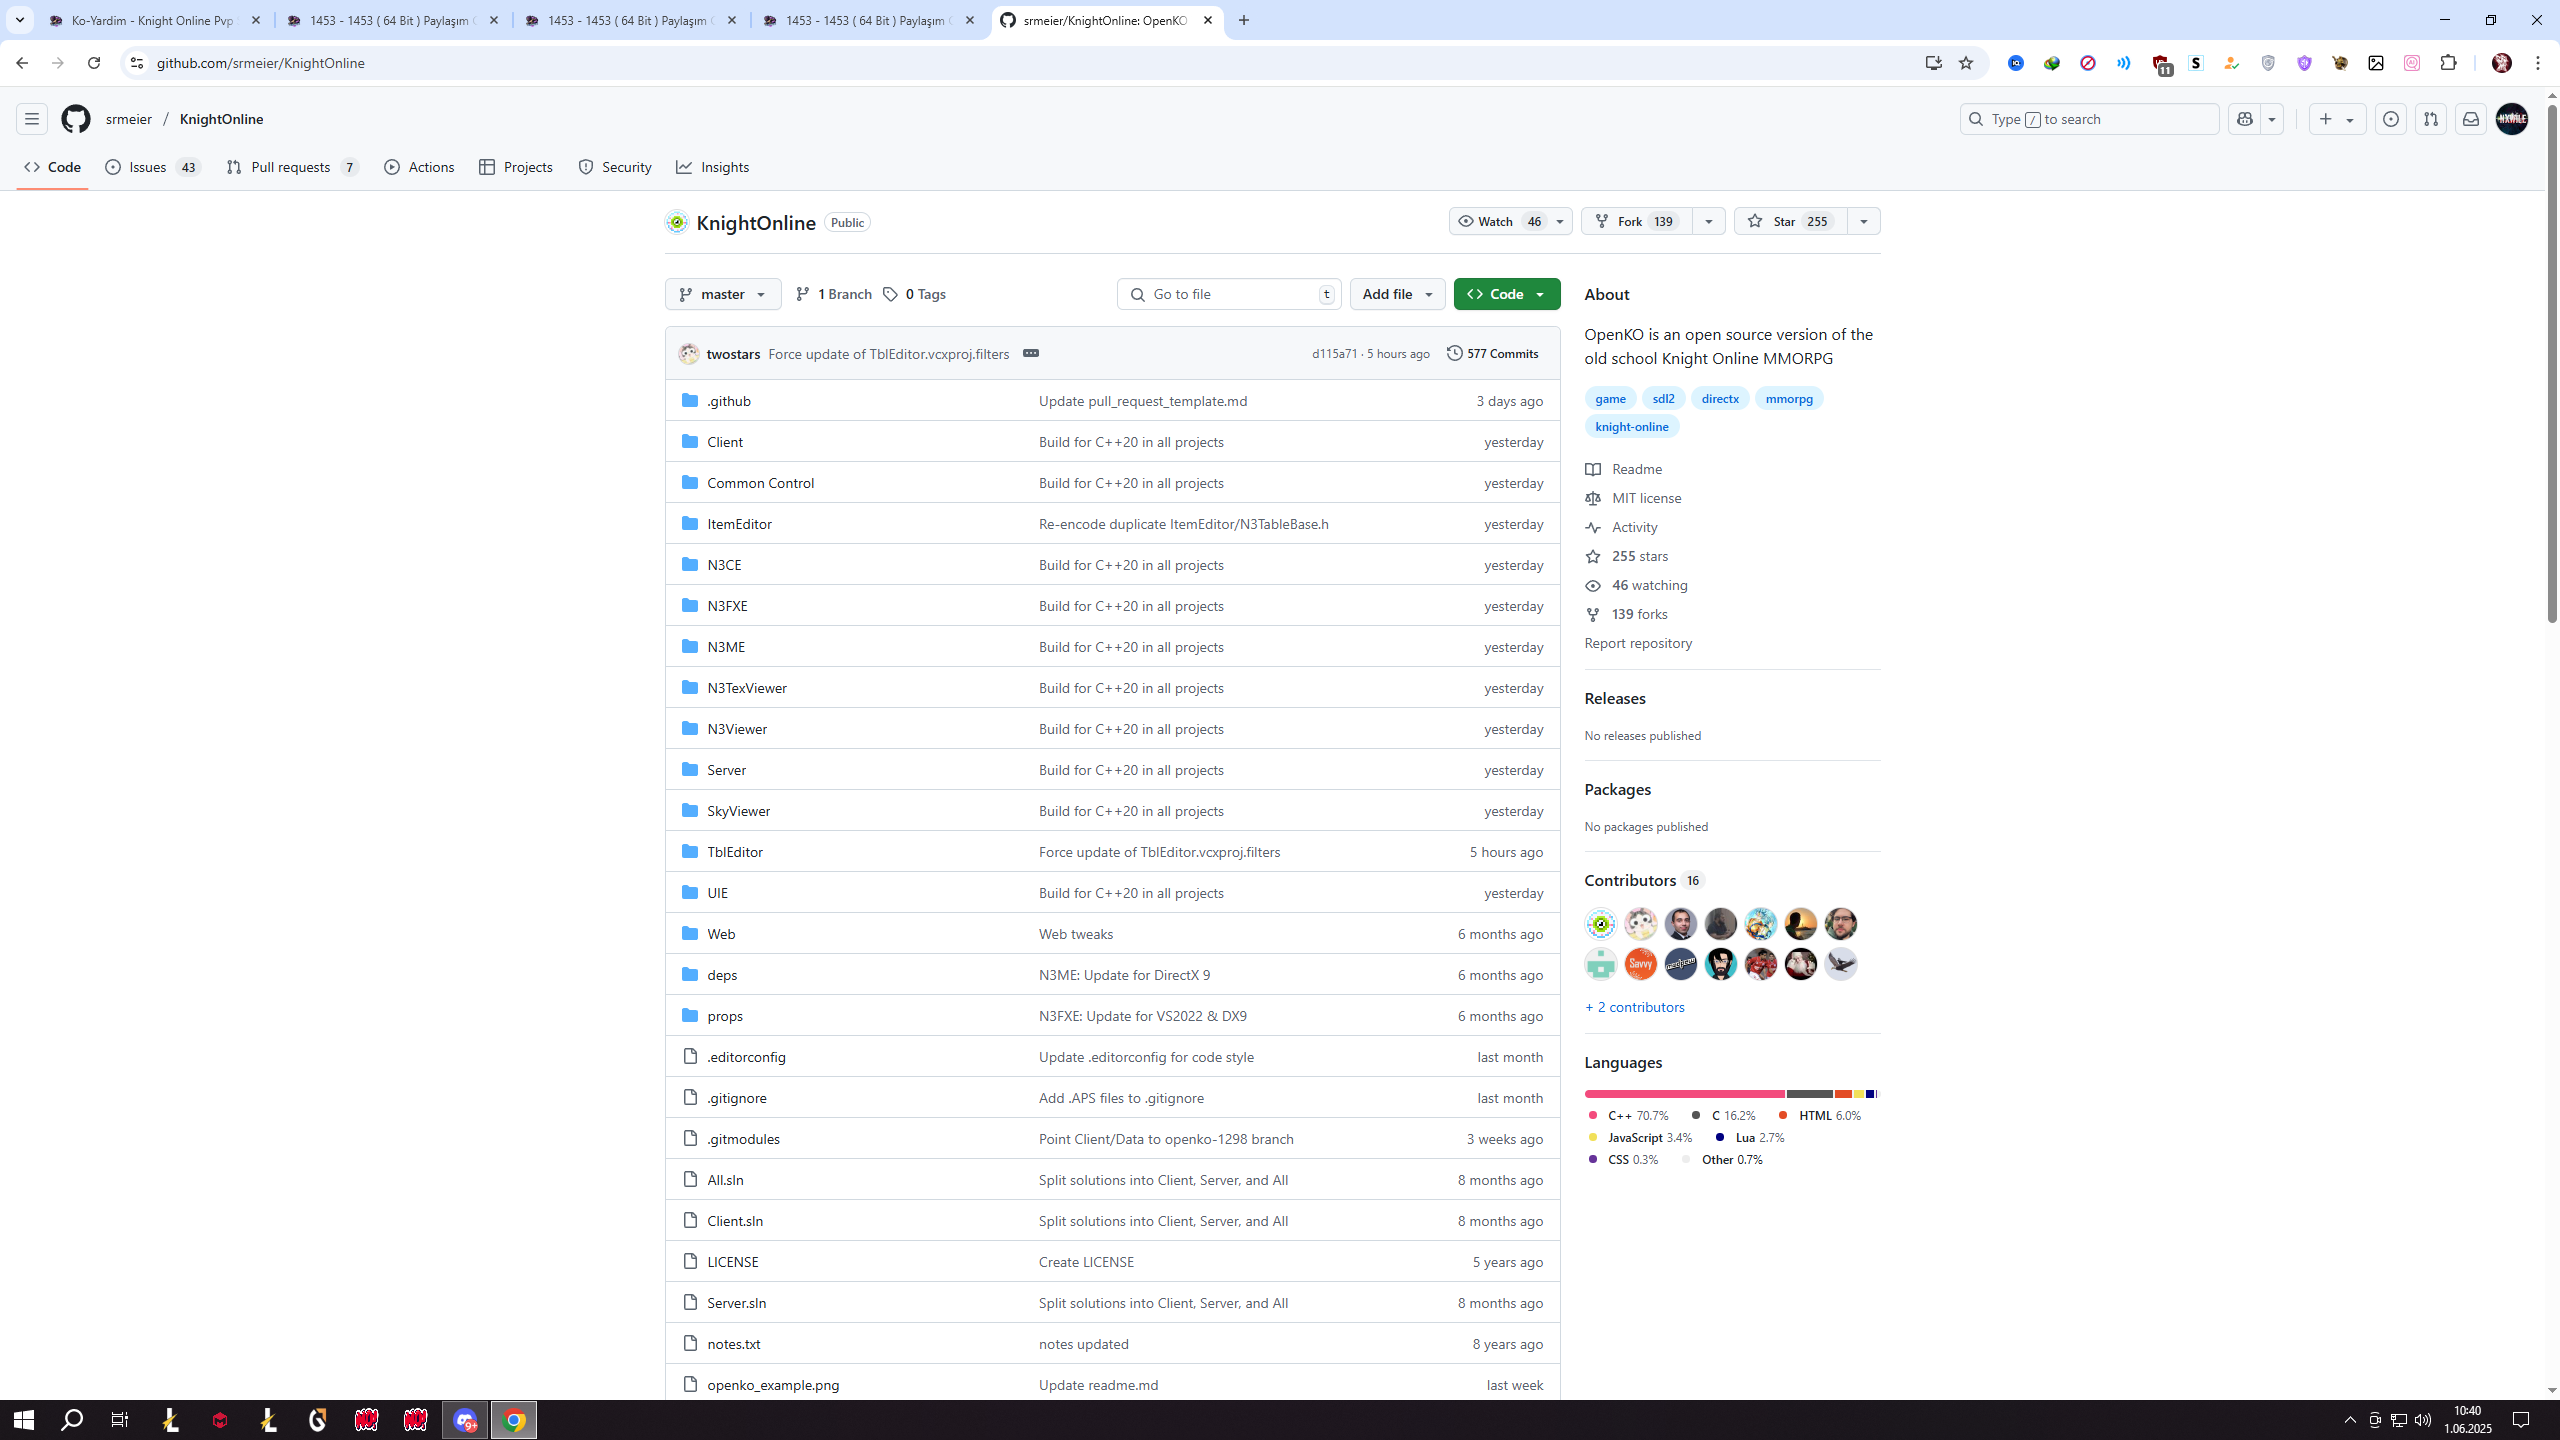Switch to the Issues tab
Viewport: 2560px width, 1440px height.
pyautogui.click(x=153, y=167)
